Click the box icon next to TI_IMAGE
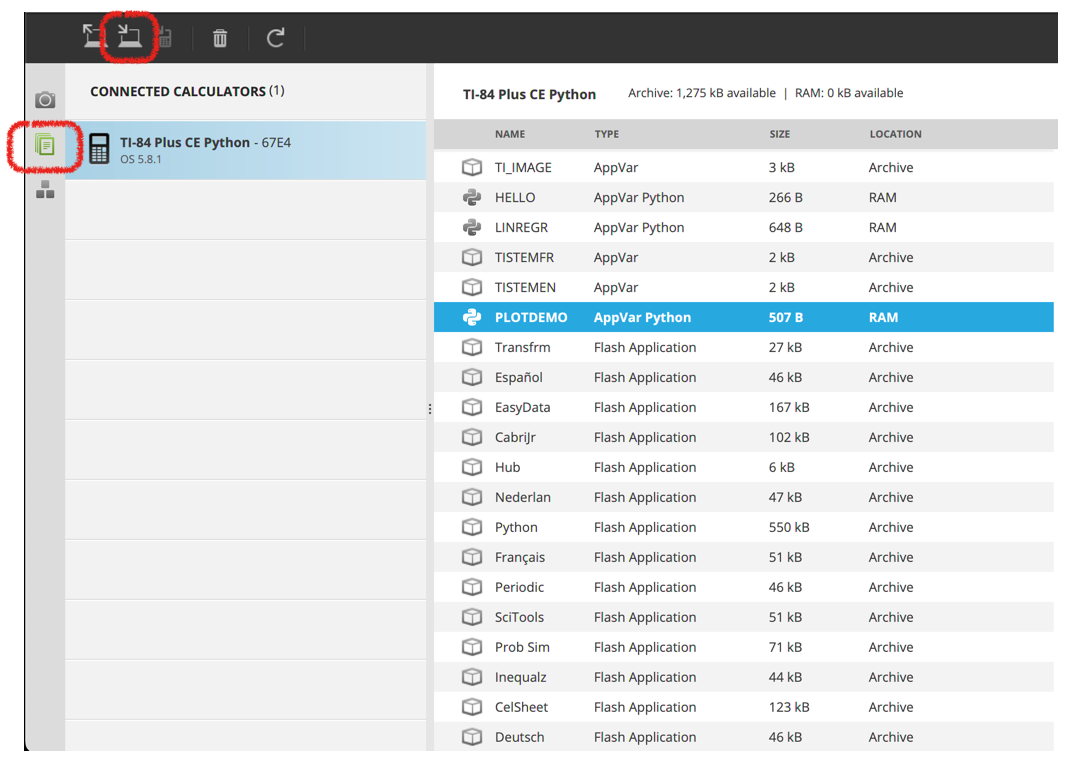This screenshot has height=762, width=1074. pos(472,167)
